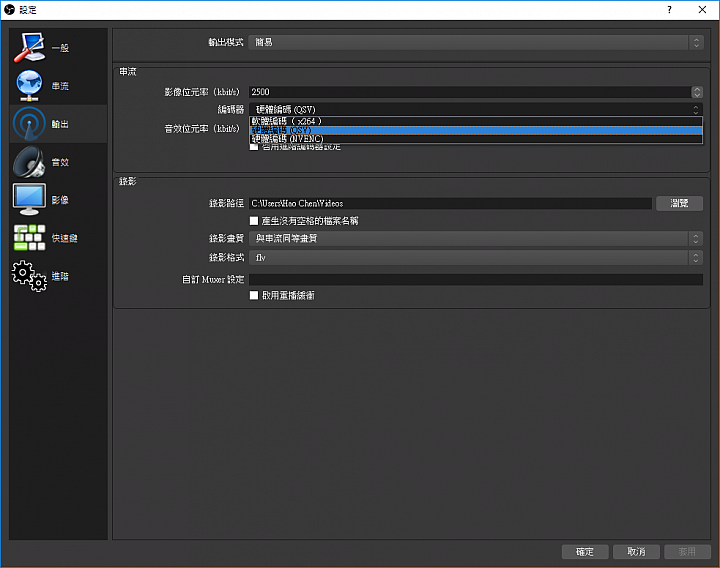Click the 確定 OK button
This screenshot has height=568, width=720.
coord(585,551)
